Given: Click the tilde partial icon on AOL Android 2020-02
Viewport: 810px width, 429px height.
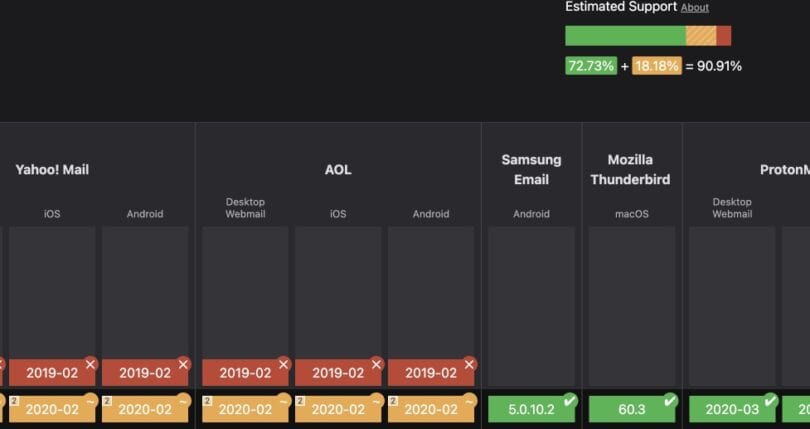Looking at the screenshot, I should (469, 401).
